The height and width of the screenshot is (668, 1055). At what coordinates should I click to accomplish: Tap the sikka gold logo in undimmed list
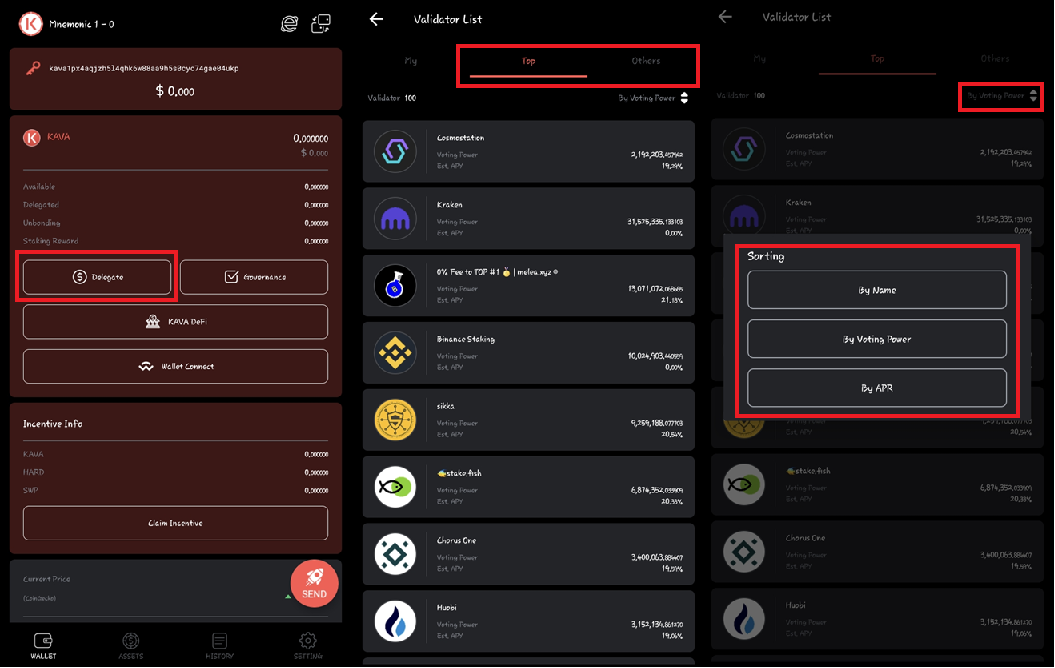(395, 420)
